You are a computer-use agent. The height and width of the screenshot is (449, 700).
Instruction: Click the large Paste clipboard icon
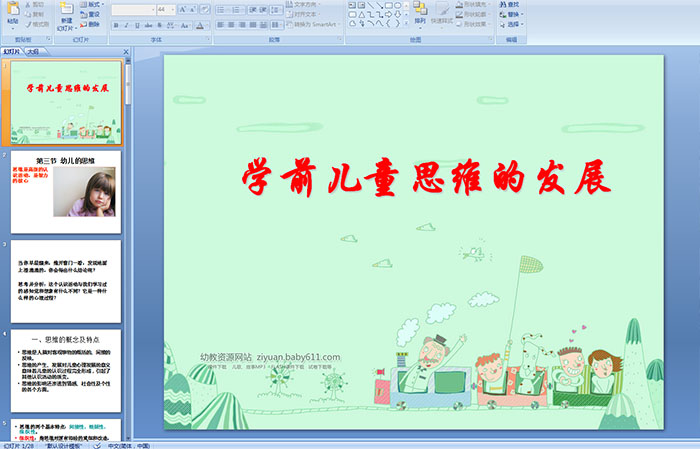click(x=13, y=9)
